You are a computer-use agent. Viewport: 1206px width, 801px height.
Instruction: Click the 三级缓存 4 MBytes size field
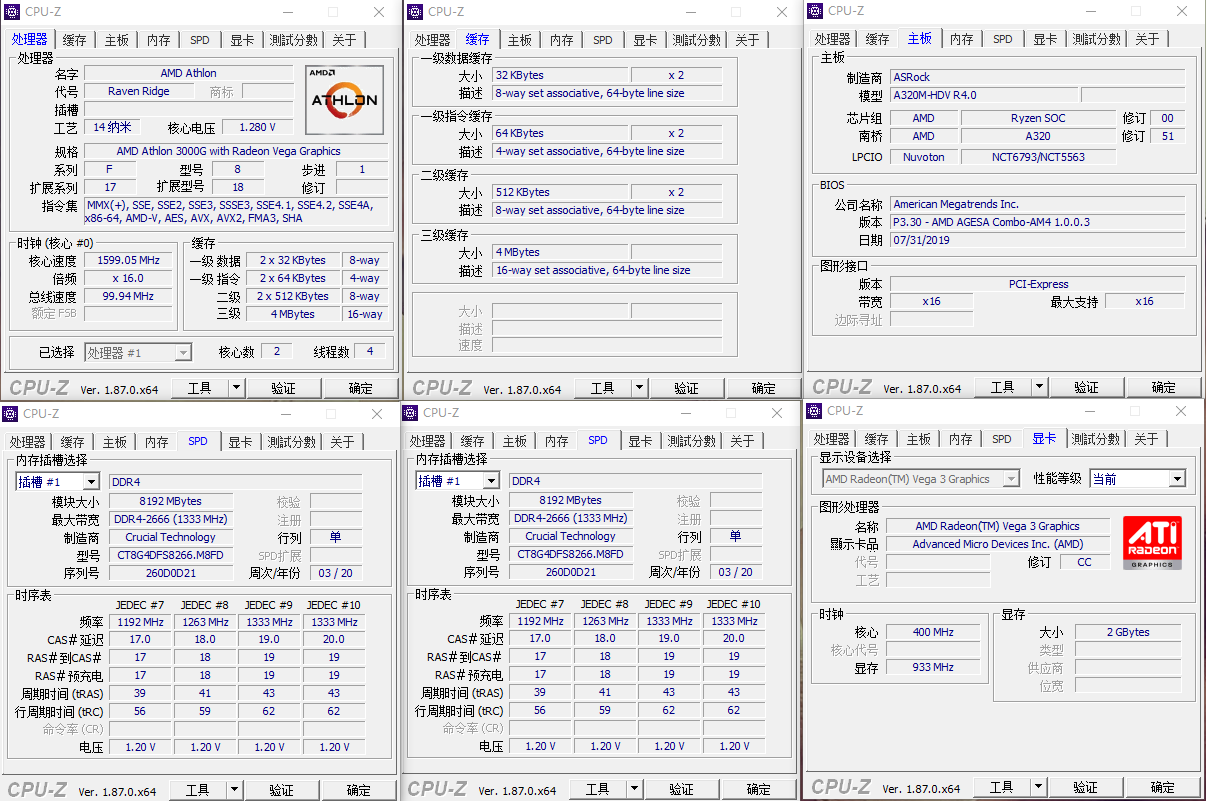(x=559, y=252)
